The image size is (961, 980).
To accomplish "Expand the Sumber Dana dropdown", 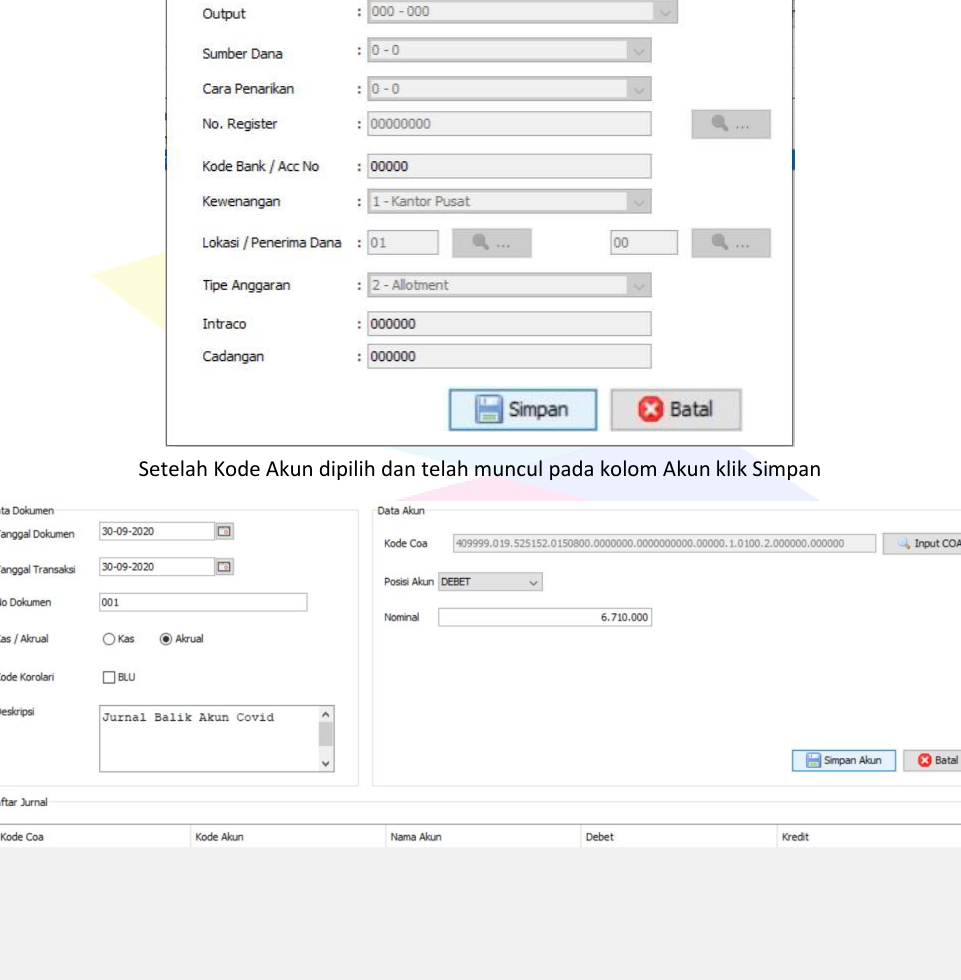I will pyautogui.click(x=638, y=52).
